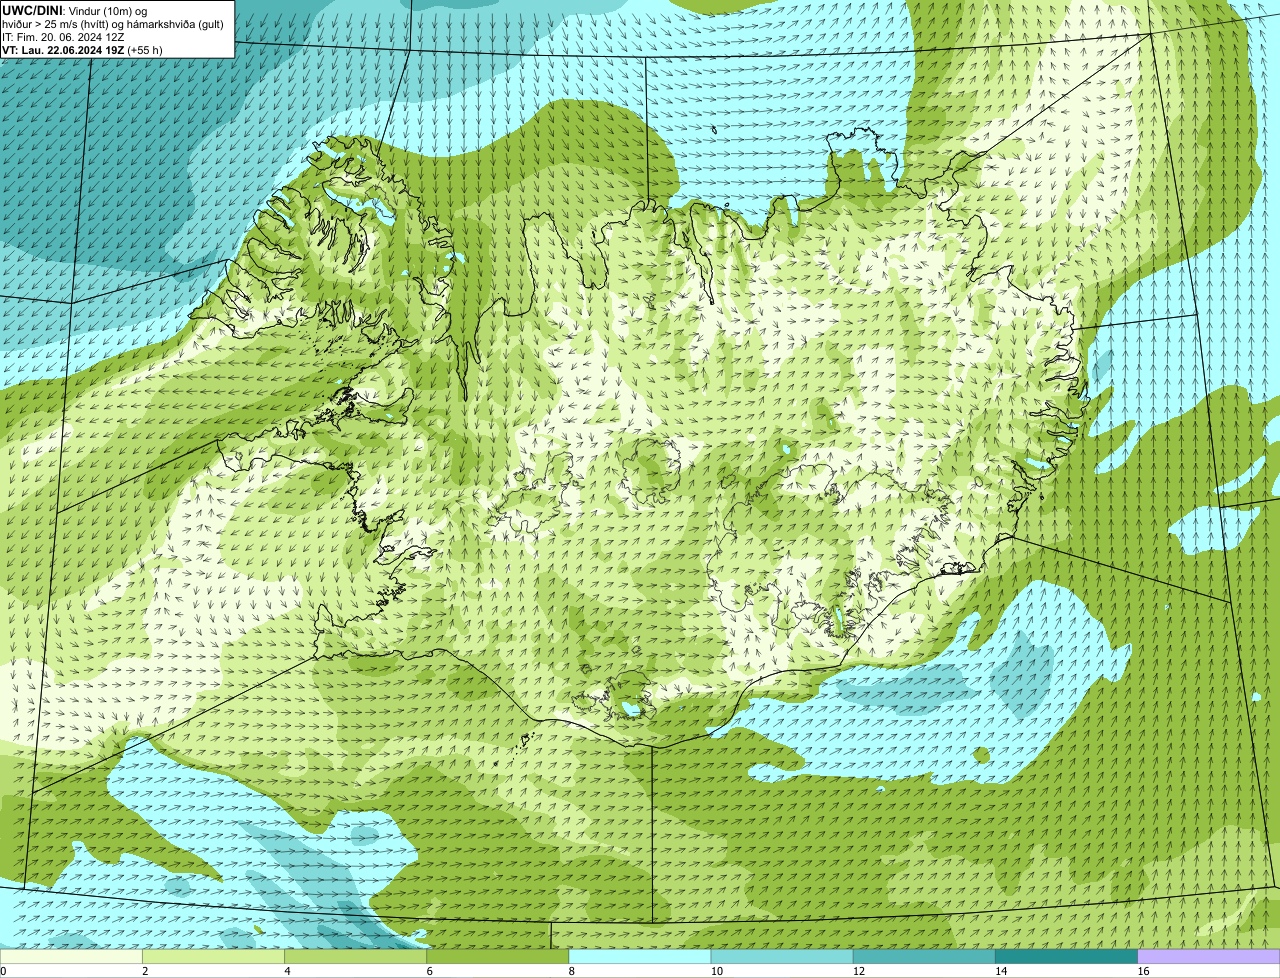Click the legend scale label "0"
This screenshot has height=978, width=1280.
pos(3,971)
